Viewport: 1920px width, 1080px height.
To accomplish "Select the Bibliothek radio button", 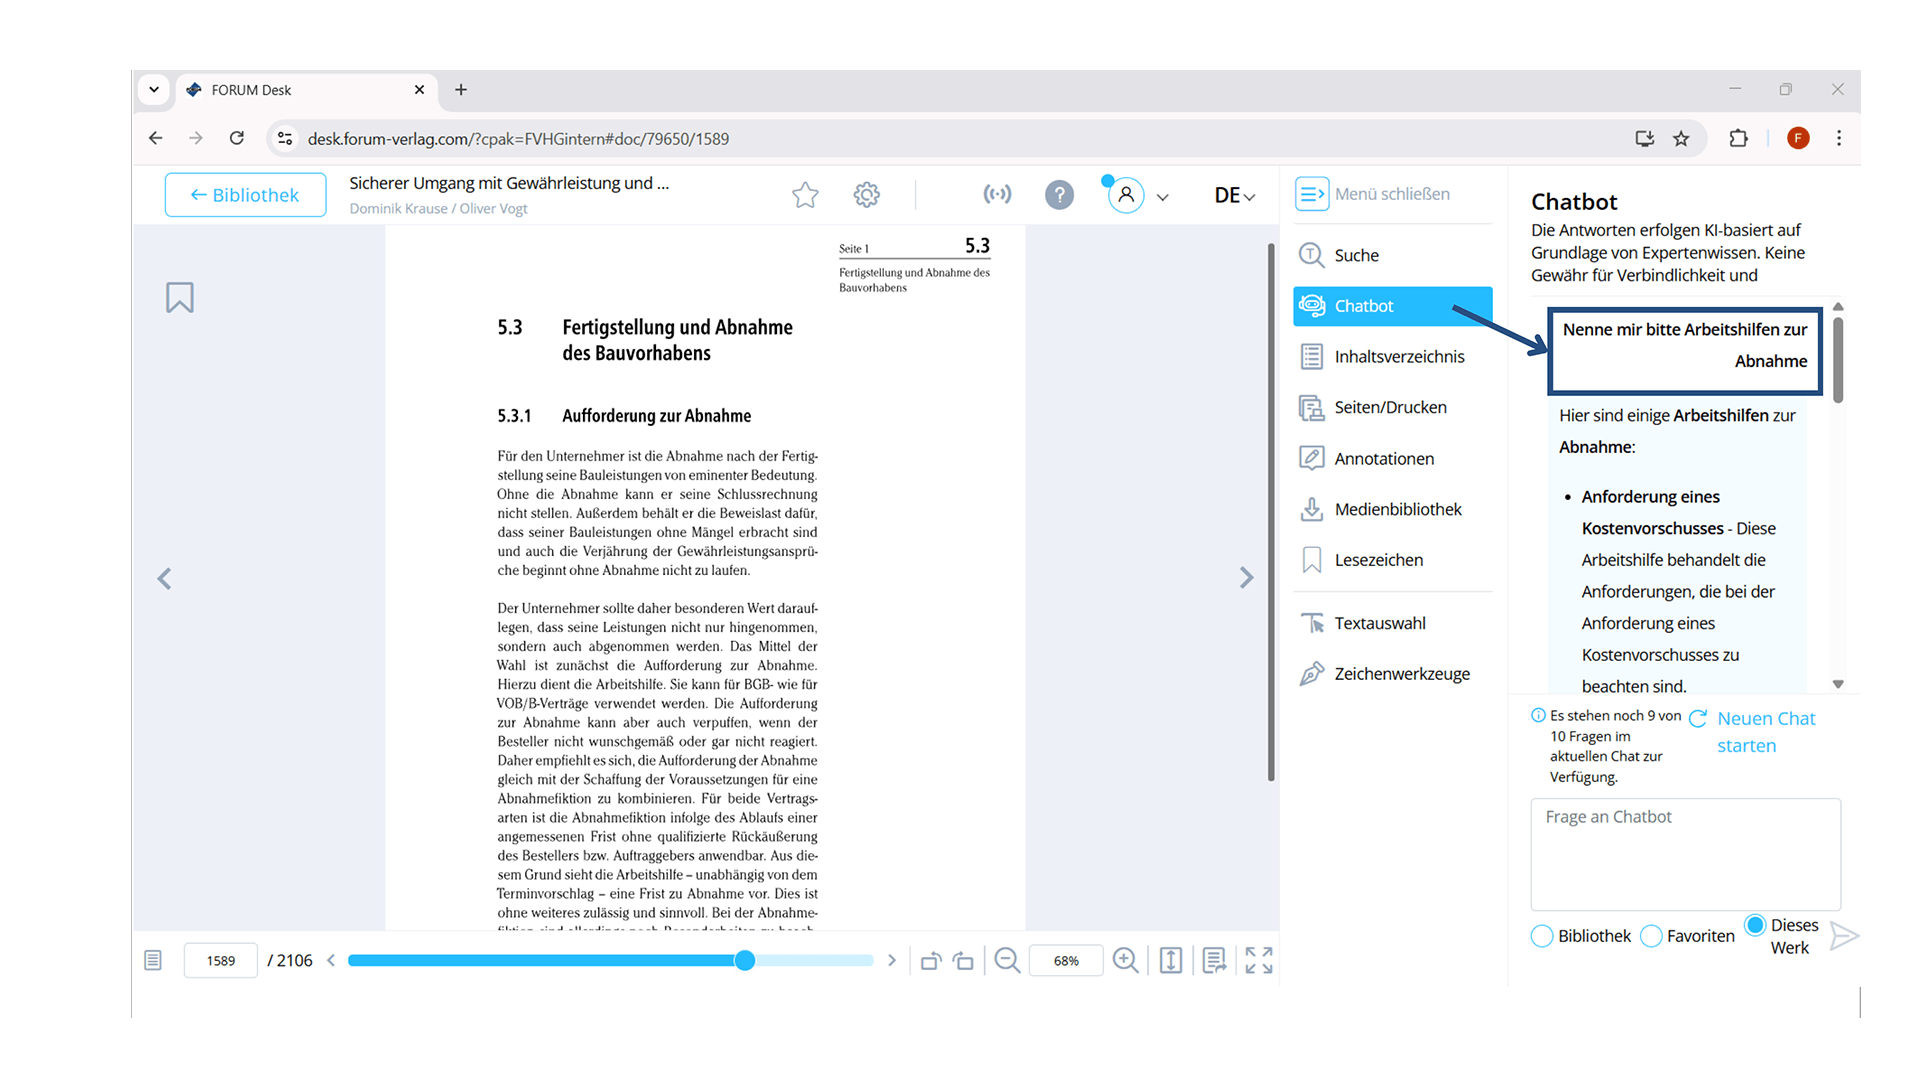I will pyautogui.click(x=1542, y=936).
